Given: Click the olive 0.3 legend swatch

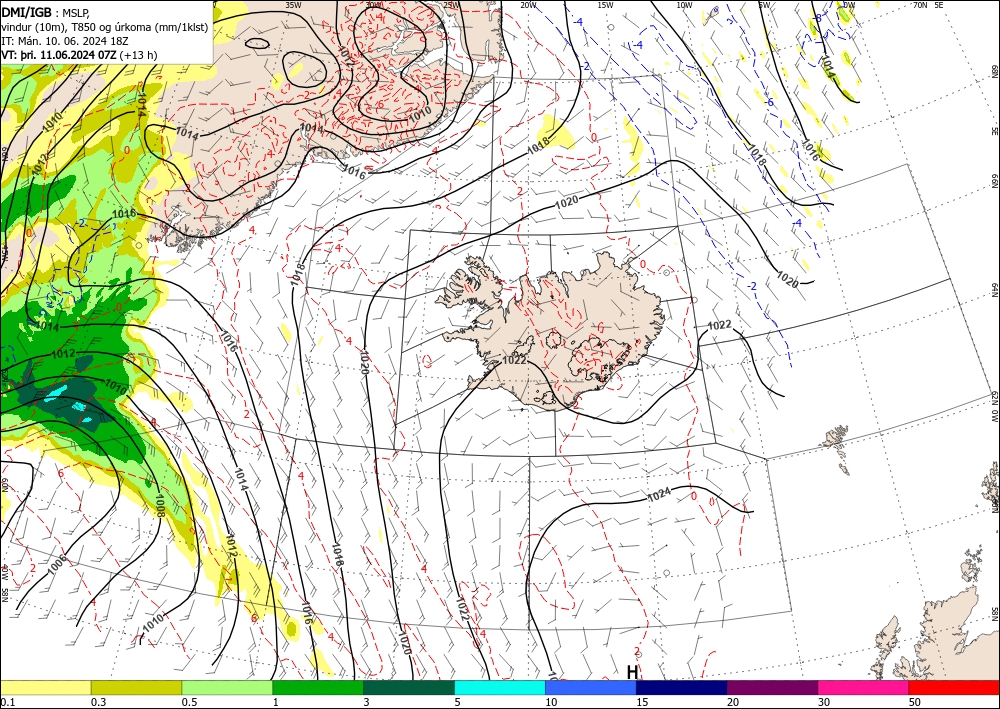Looking at the screenshot, I should tap(136, 687).
